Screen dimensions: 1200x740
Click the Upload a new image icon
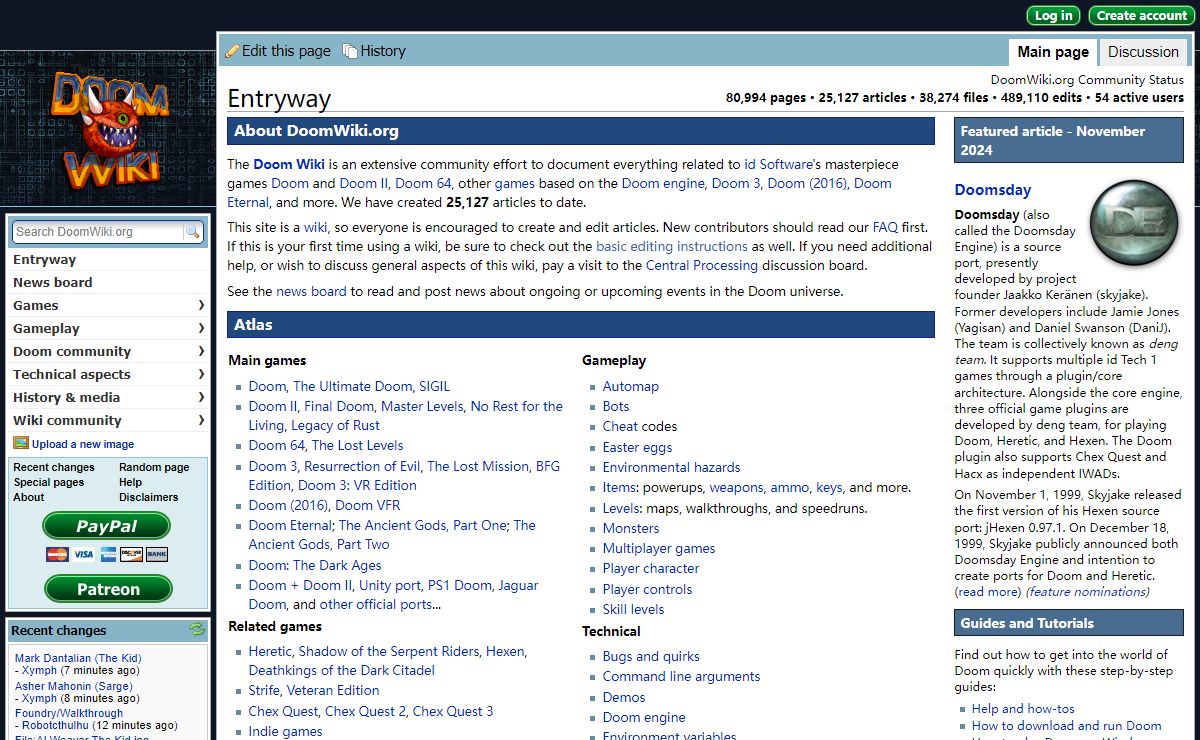[x=21, y=443]
